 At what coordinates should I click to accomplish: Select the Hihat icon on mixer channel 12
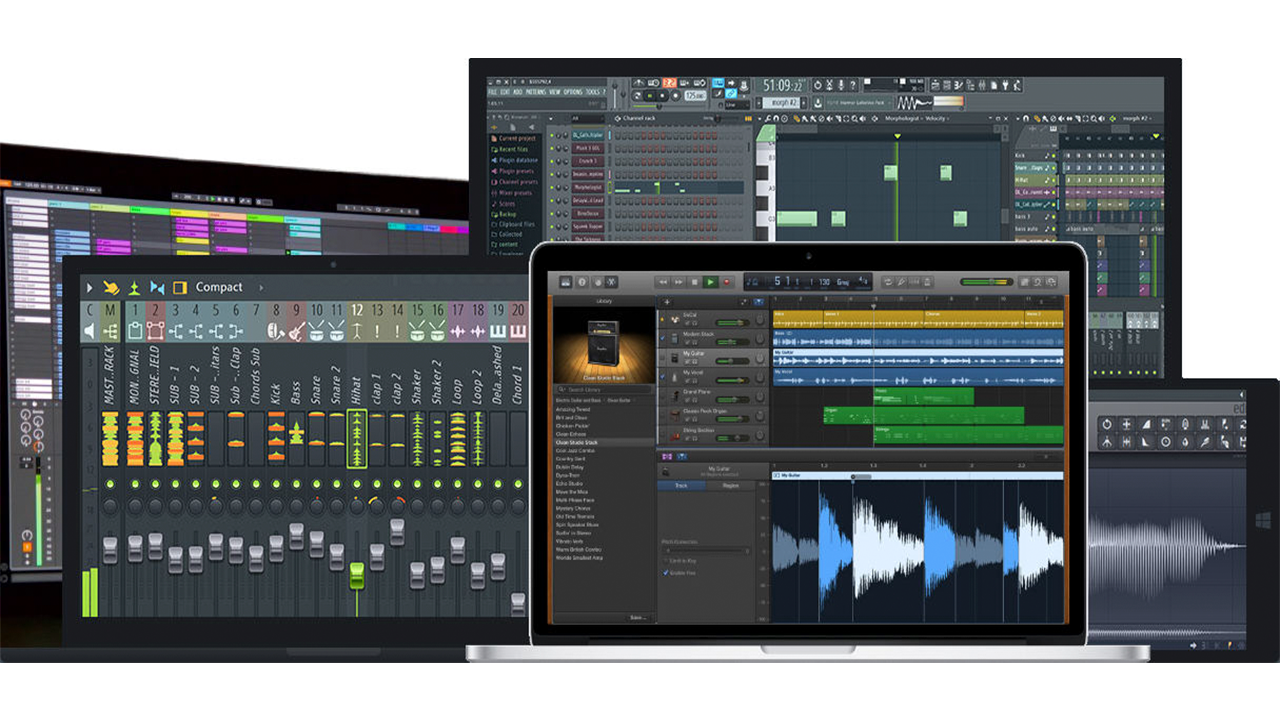pos(357,331)
